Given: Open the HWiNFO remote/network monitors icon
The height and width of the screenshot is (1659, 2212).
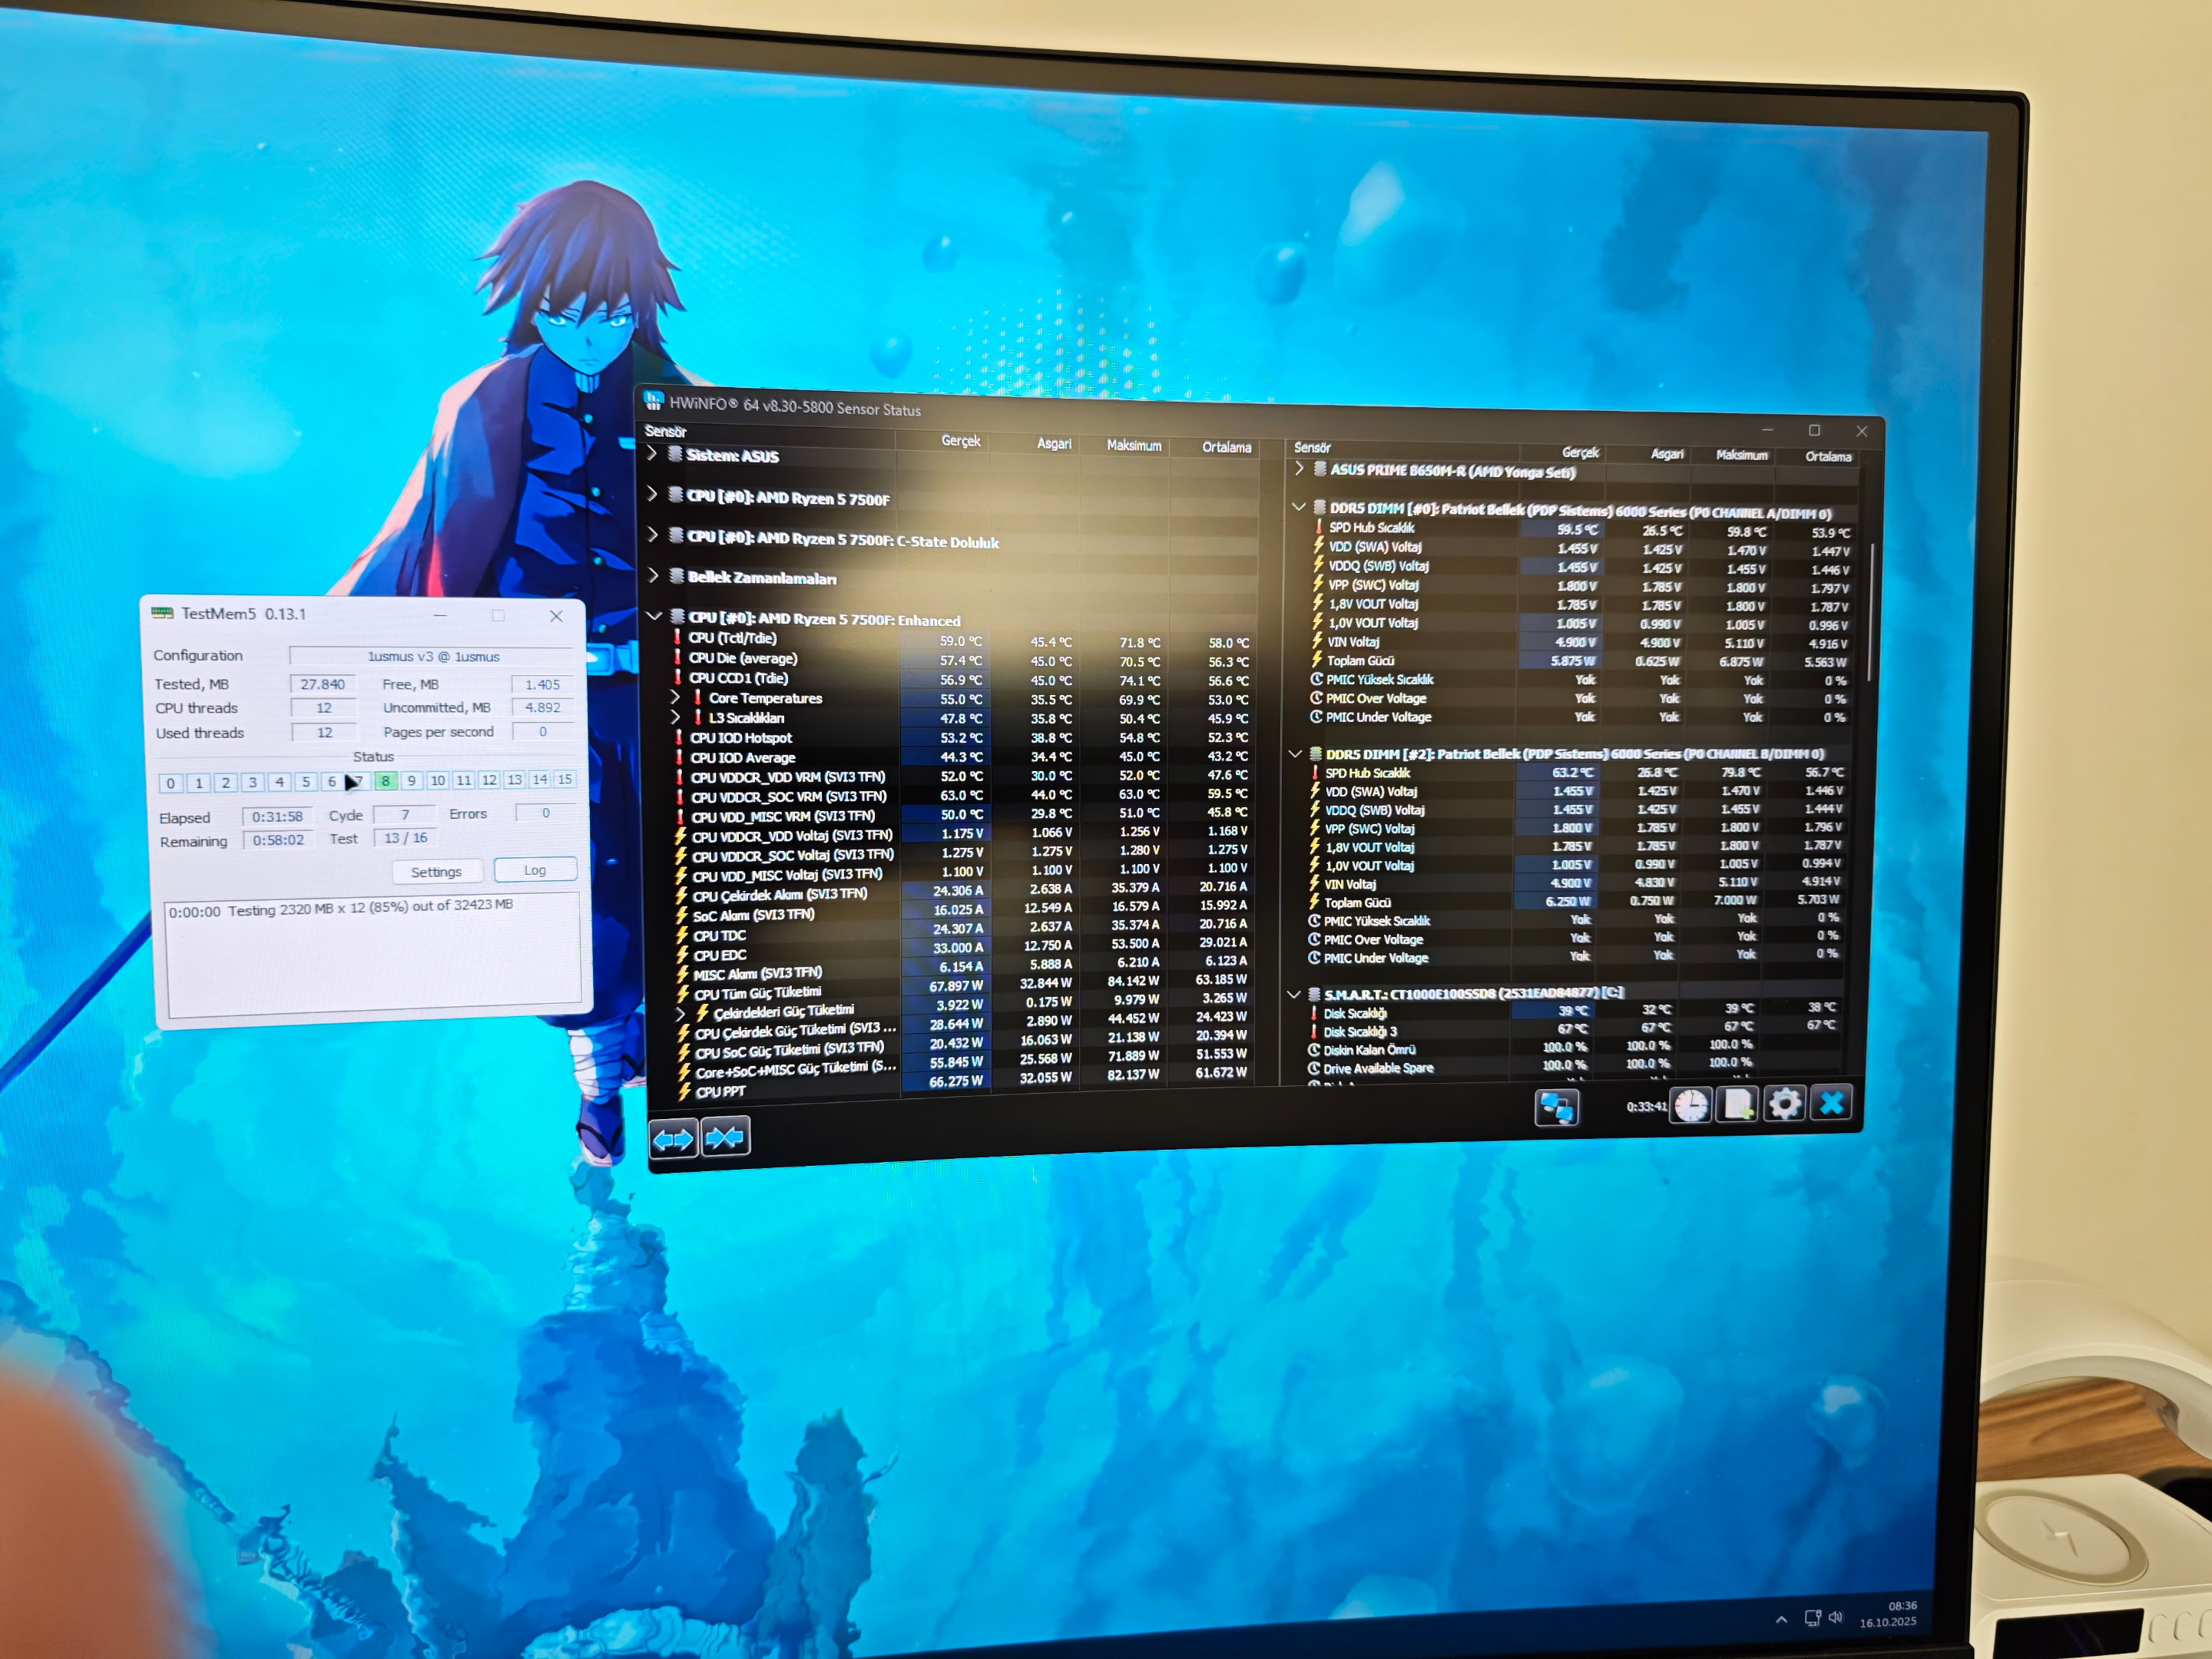Looking at the screenshot, I should tap(1556, 1107).
